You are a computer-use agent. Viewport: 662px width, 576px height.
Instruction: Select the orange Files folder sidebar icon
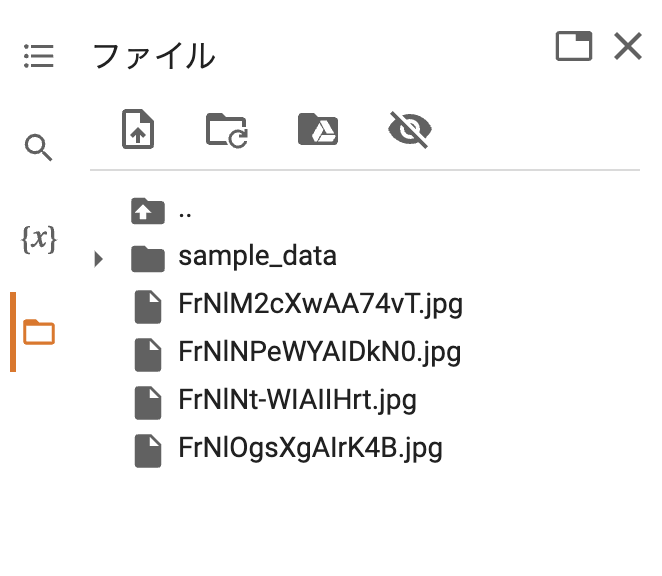(x=38, y=332)
